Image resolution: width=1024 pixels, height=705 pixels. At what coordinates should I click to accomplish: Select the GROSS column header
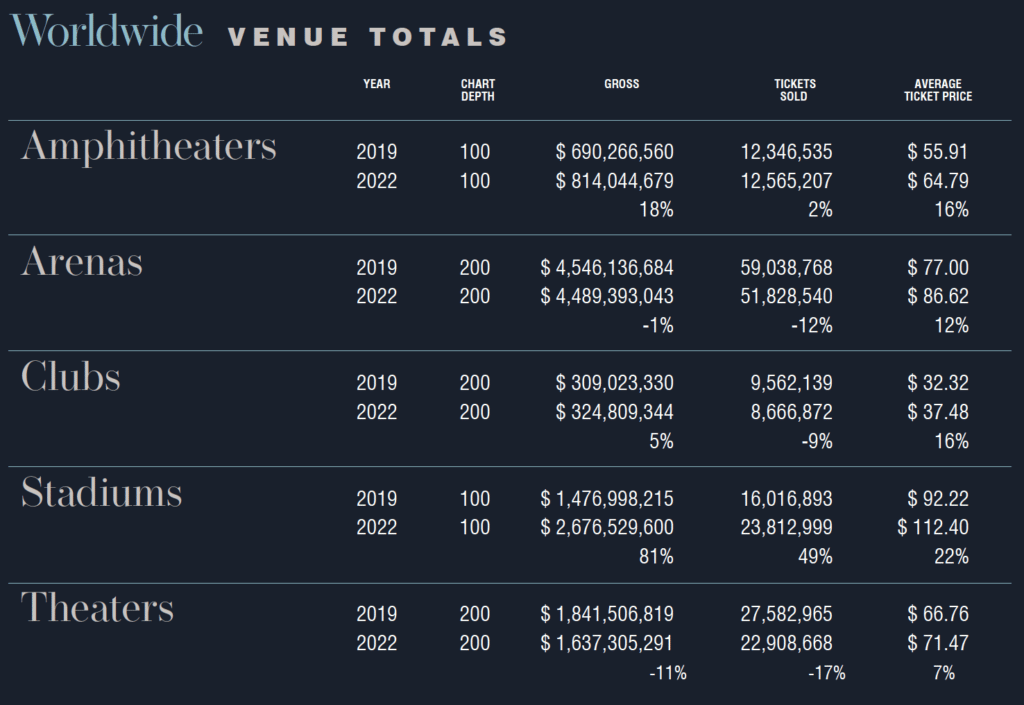click(x=621, y=84)
